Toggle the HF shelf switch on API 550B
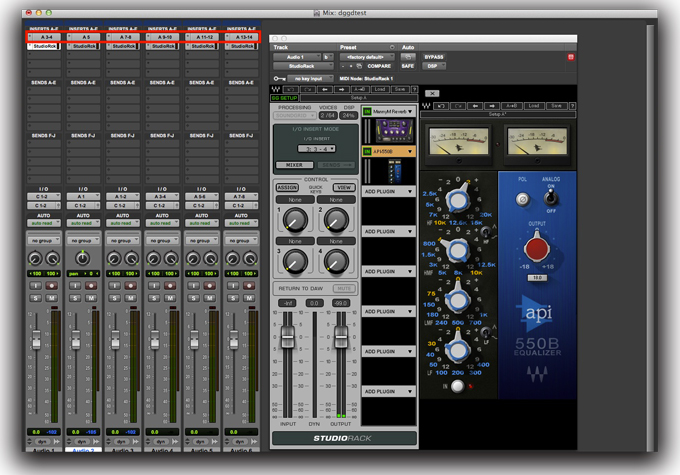The width and height of the screenshot is (680, 475). (486, 231)
